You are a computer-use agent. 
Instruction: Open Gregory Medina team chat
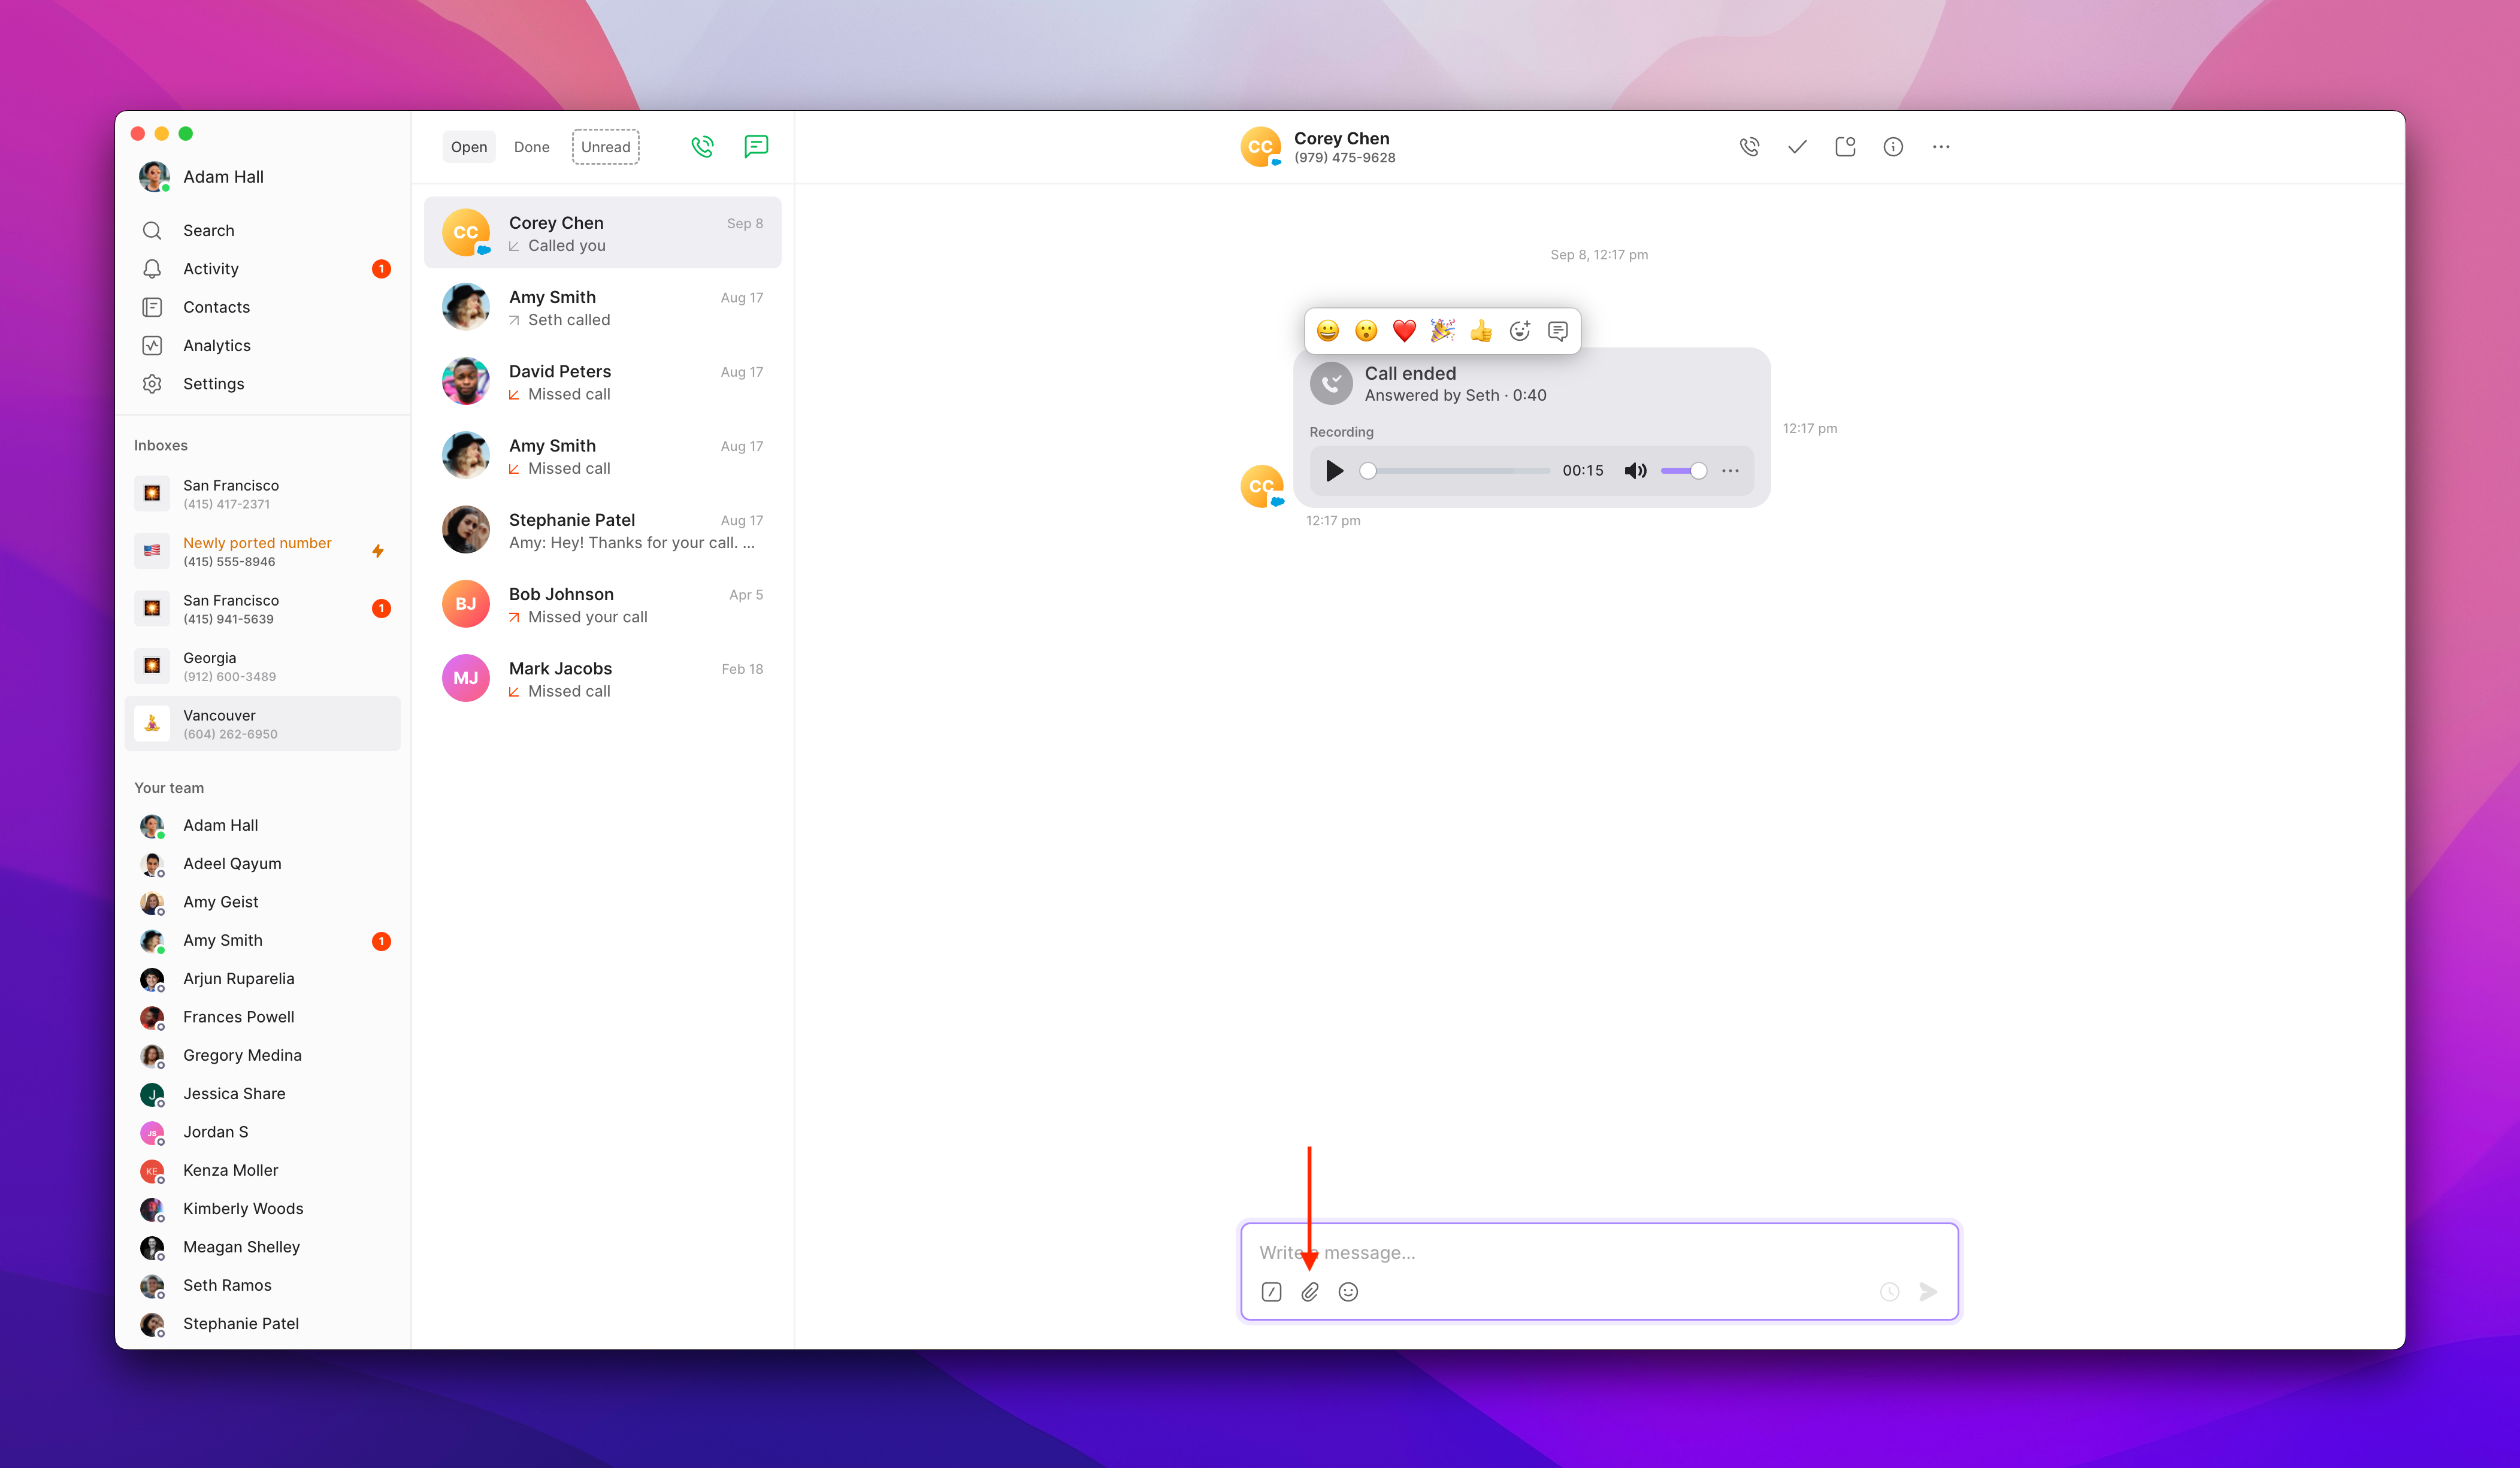pyautogui.click(x=263, y=1056)
